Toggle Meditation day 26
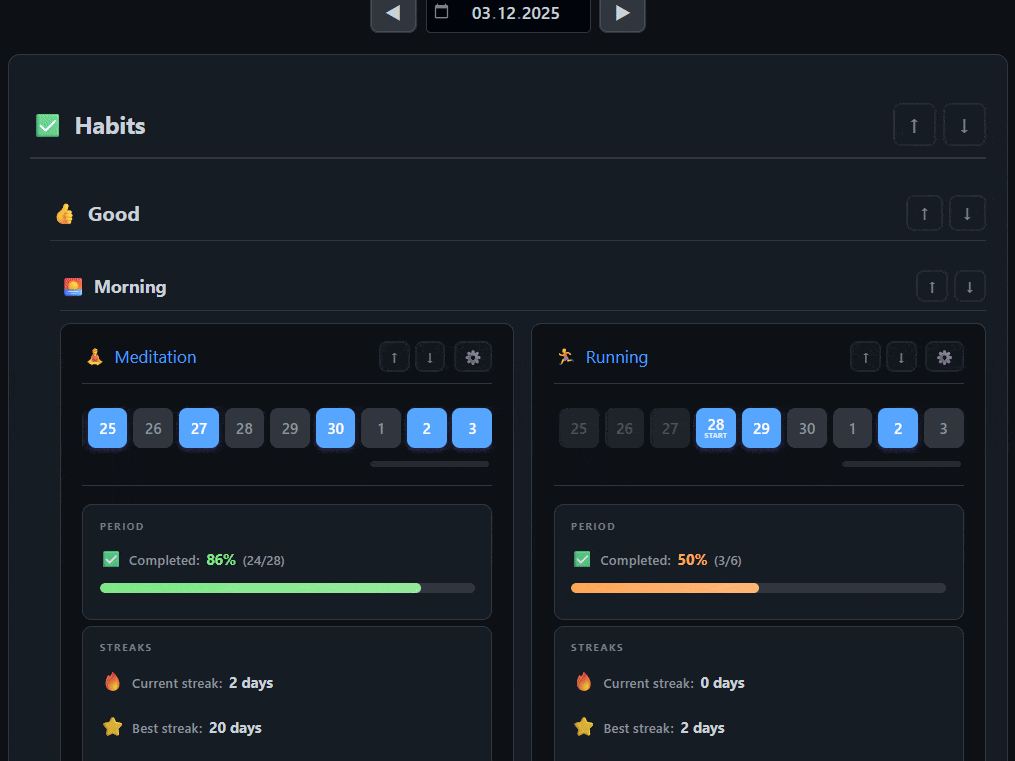Screen dimensions: 1015x761 pyautogui.click(x=153, y=428)
